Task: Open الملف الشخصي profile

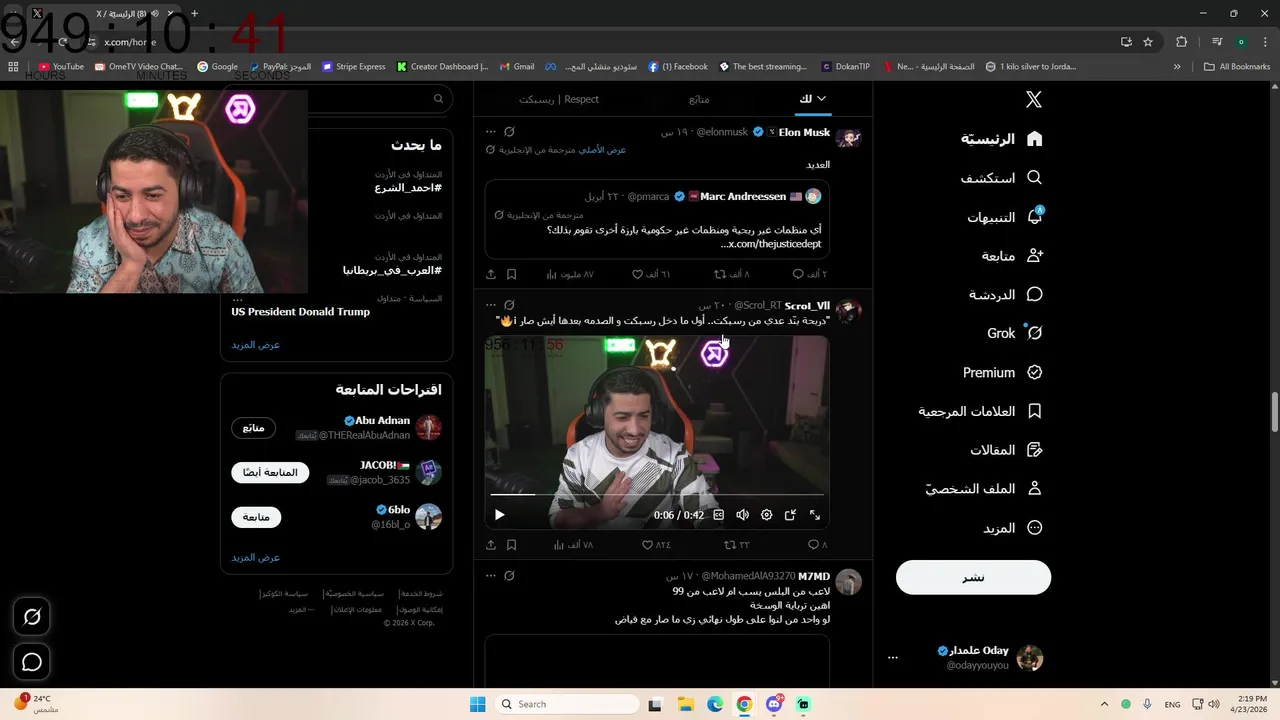Action: click(984, 489)
